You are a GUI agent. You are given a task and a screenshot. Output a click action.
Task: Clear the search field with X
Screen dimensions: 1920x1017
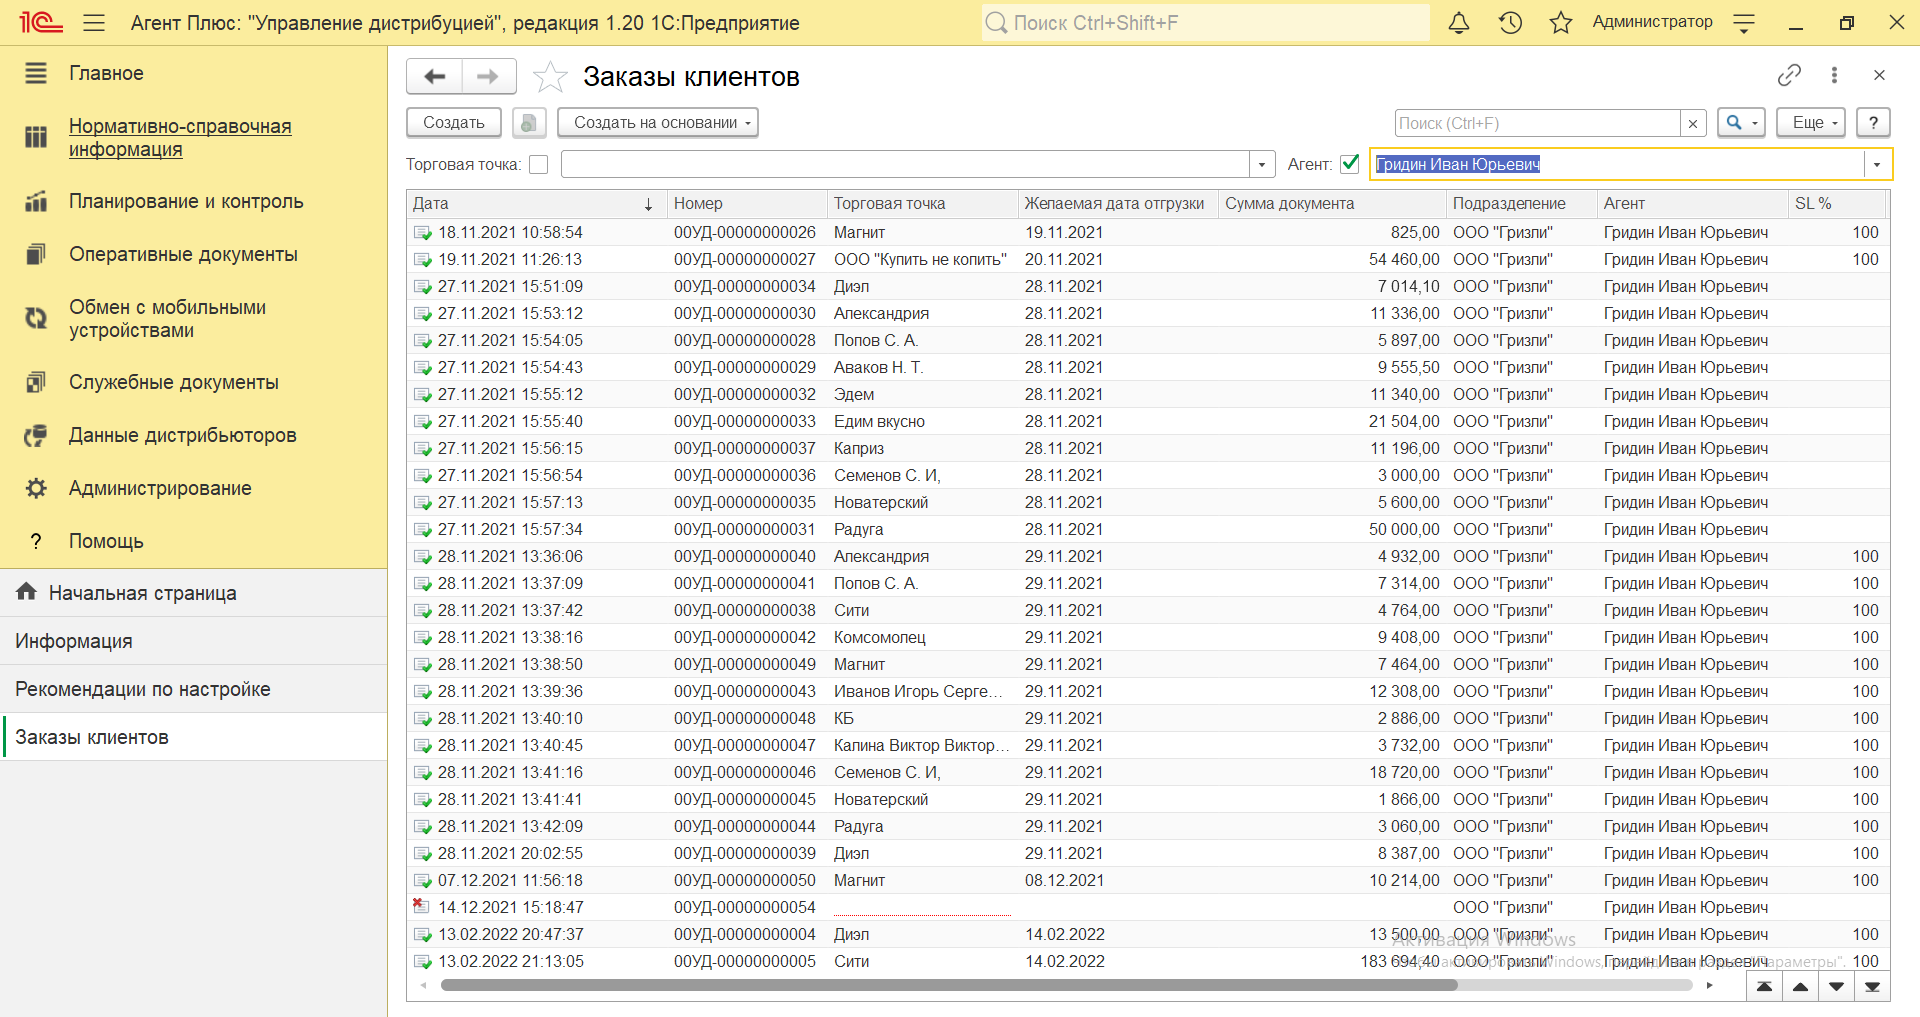point(1692,123)
